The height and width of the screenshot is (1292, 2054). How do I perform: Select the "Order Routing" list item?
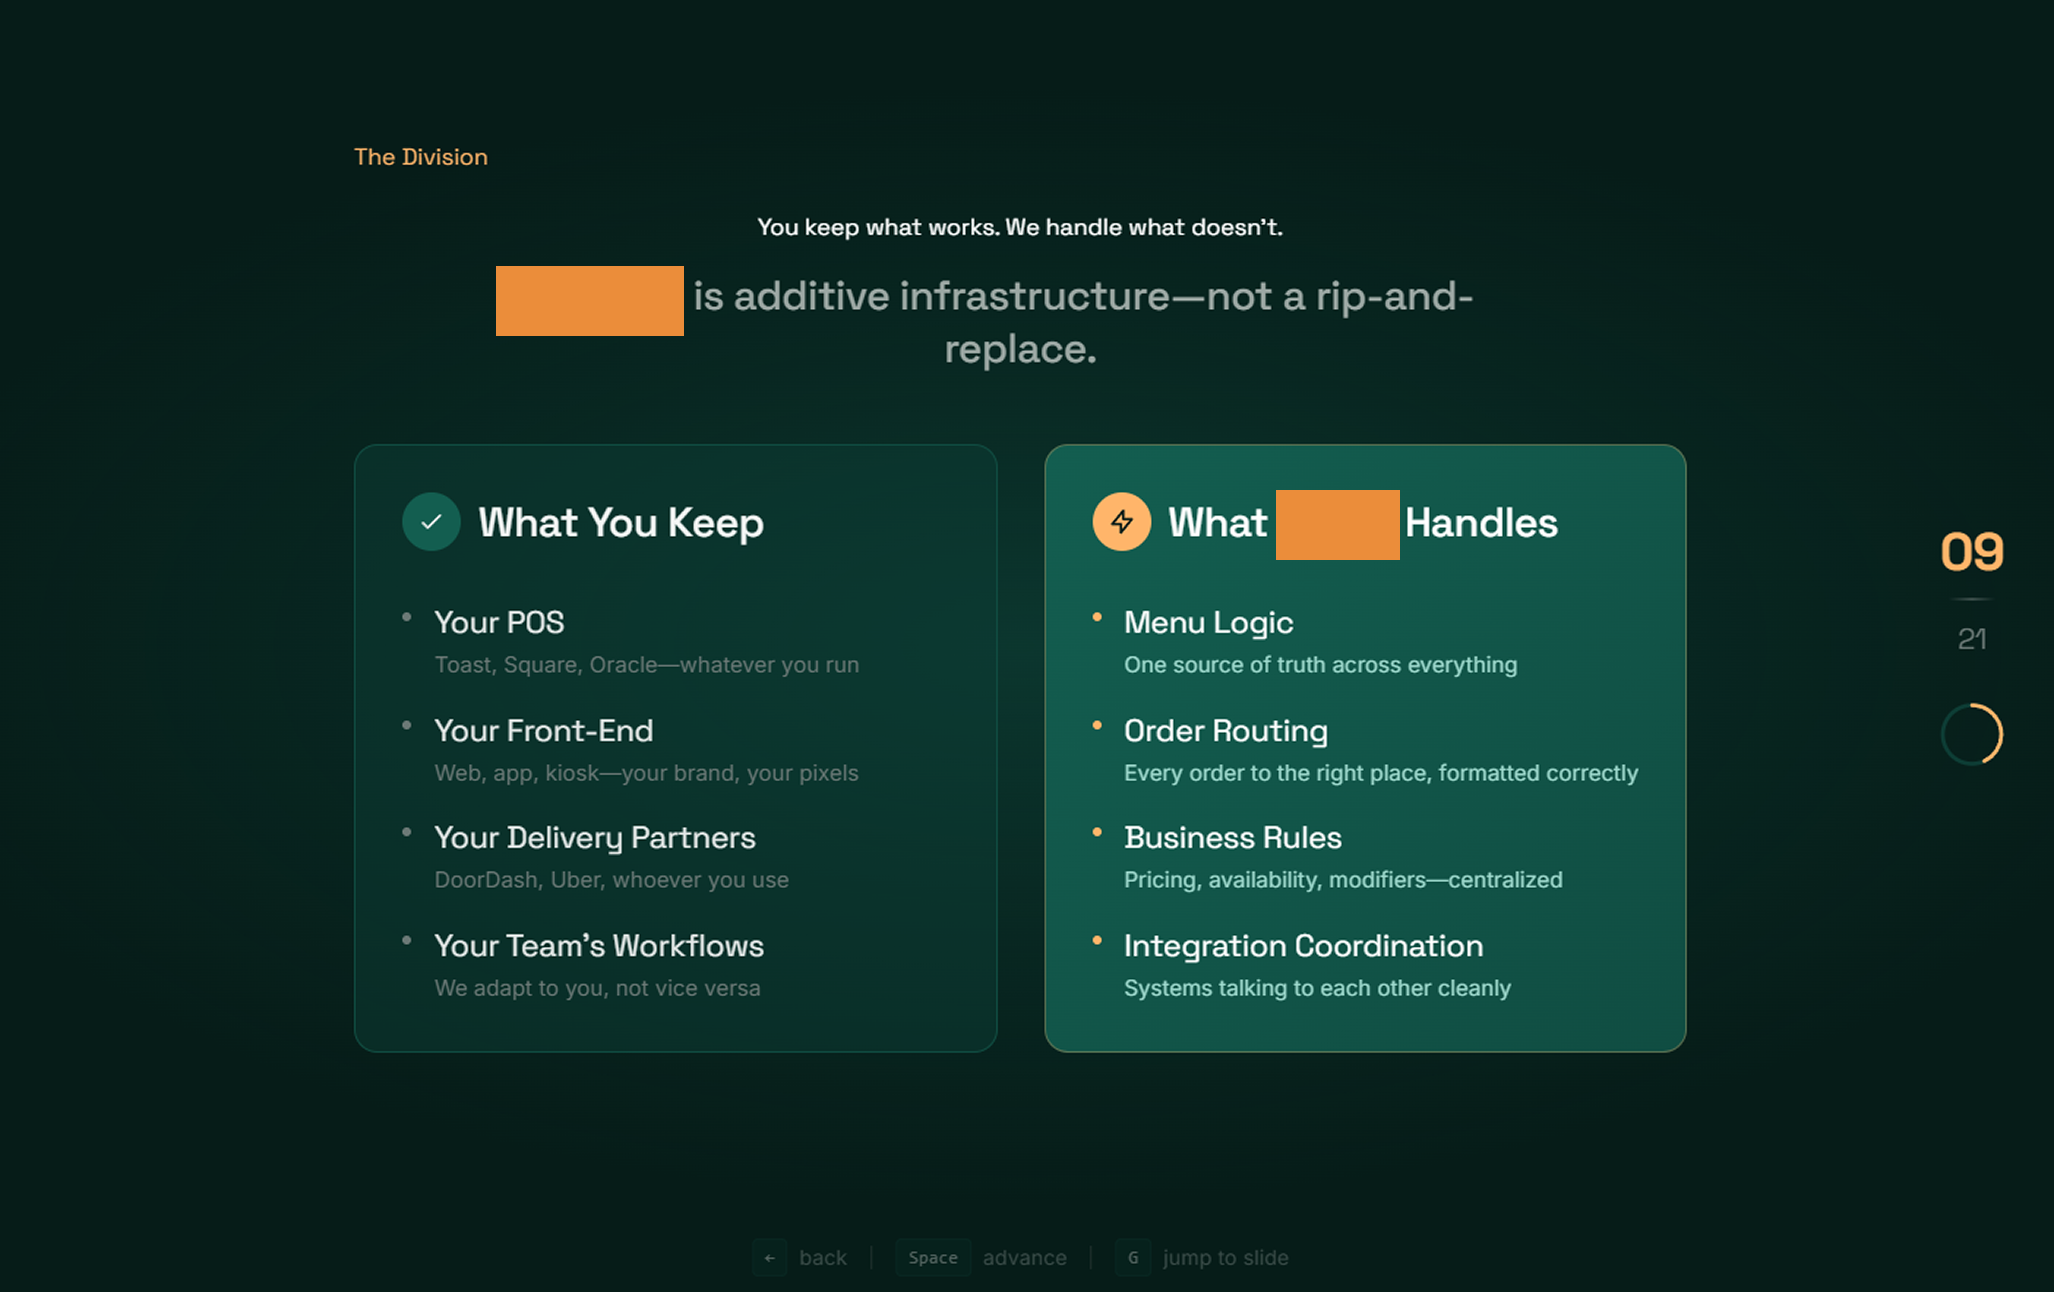point(1225,731)
